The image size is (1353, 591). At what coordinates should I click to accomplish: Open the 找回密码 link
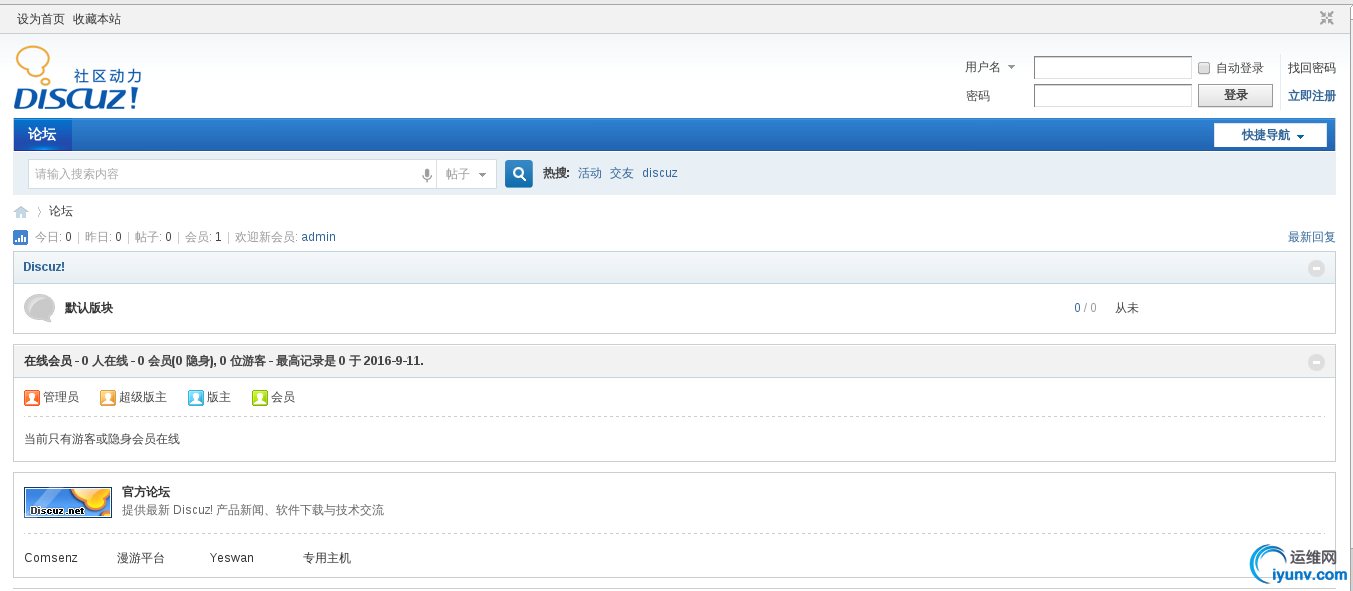pyautogui.click(x=1312, y=68)
